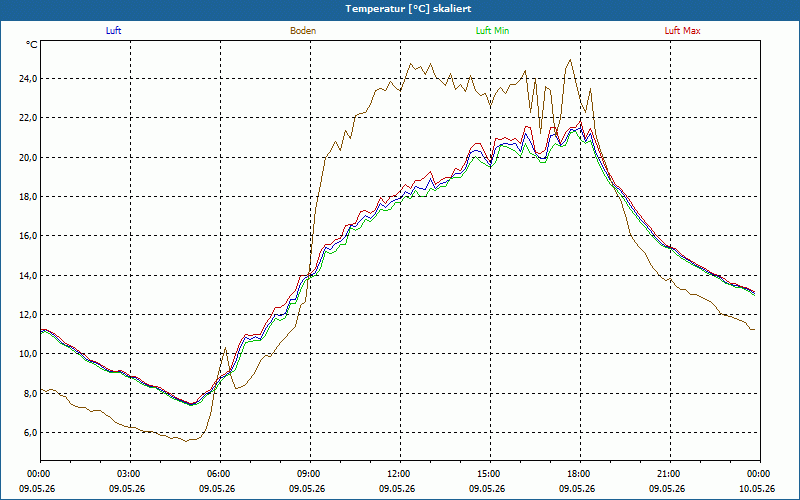
Task: Click the chart title Temperatur [°C] skaliert
Action: (408, 9)
